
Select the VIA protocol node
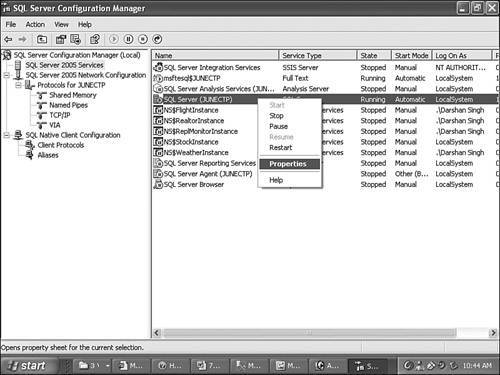pyautogui.click(x=55, y=125)
